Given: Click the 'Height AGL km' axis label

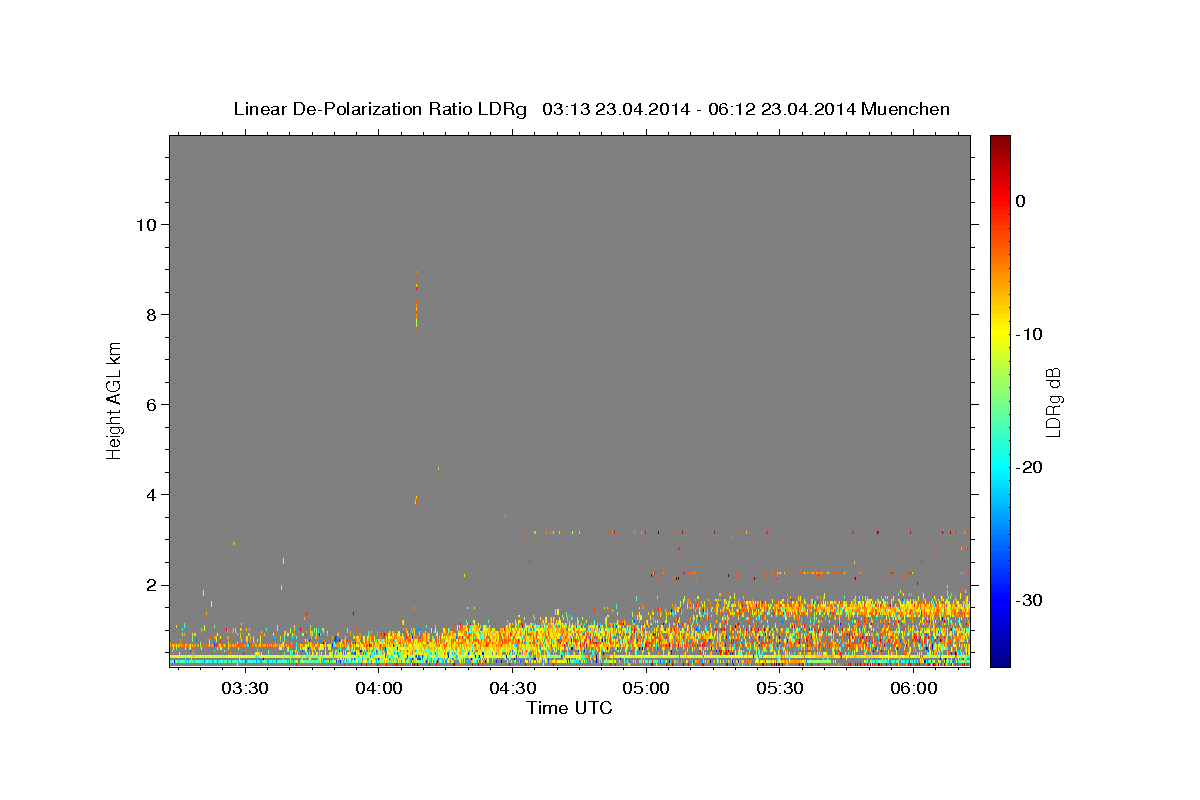Looking at the screenshot, I should (114, 400).
